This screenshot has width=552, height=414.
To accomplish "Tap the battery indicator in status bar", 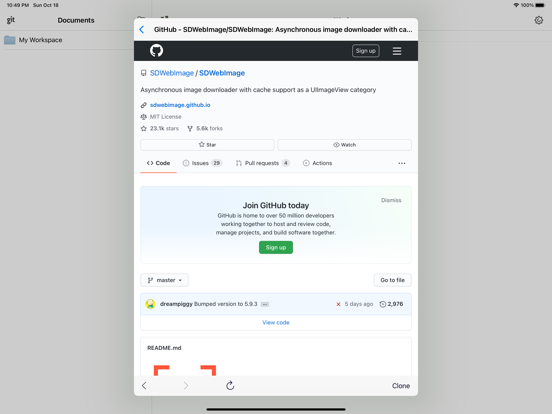I will pyautogui.click(x=540, y=5).
